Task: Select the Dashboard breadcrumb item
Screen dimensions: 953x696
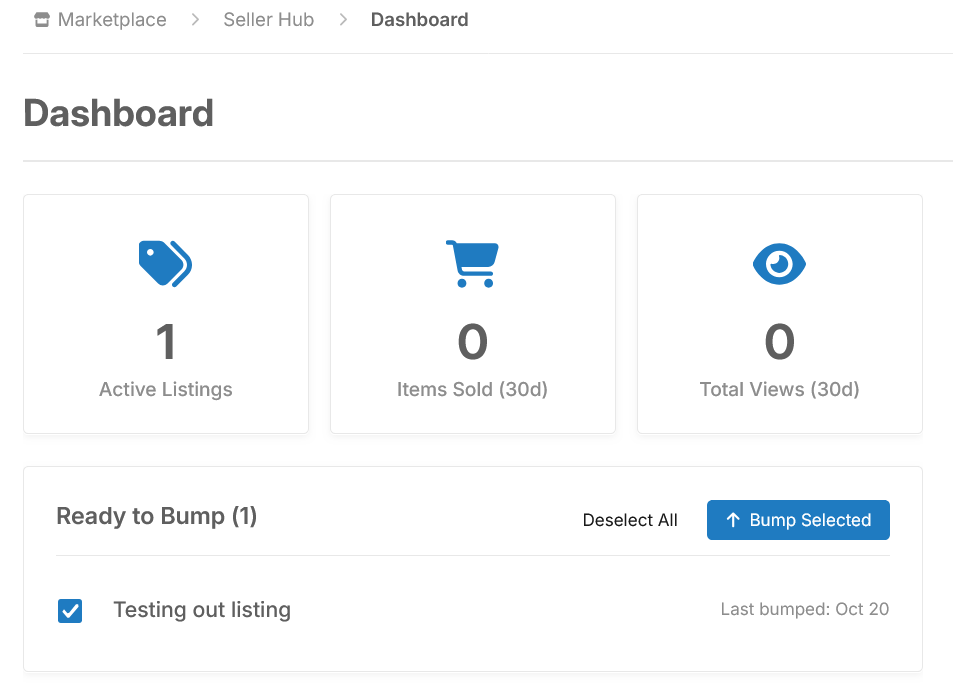Action: (419, 20)
